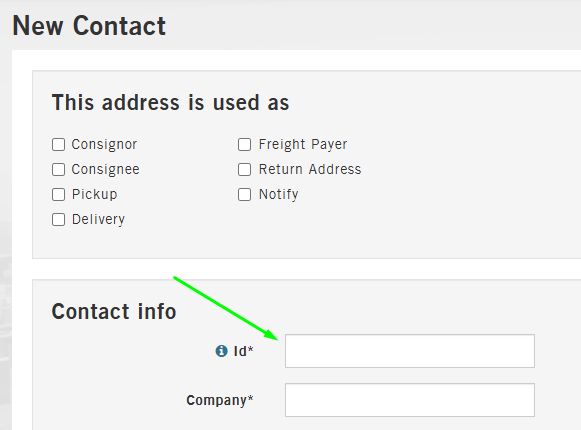This screenshot has height=430, width=581.
Task: Click the 'Delivery' label text
Action: pos(98,219)
